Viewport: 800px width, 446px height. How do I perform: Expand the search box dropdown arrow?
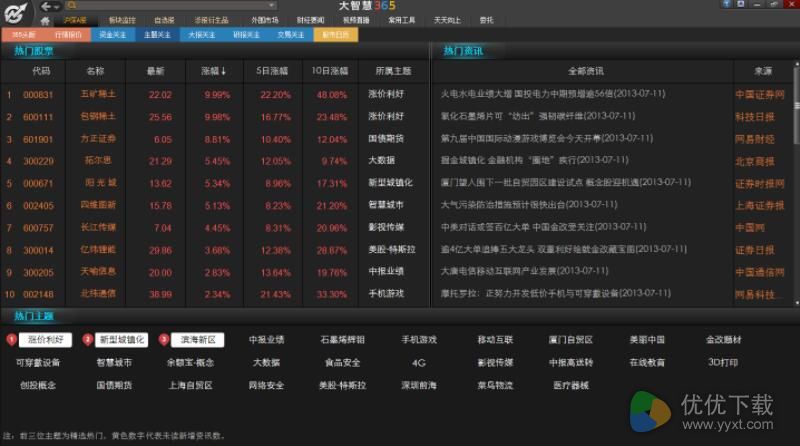coord(272,5)
